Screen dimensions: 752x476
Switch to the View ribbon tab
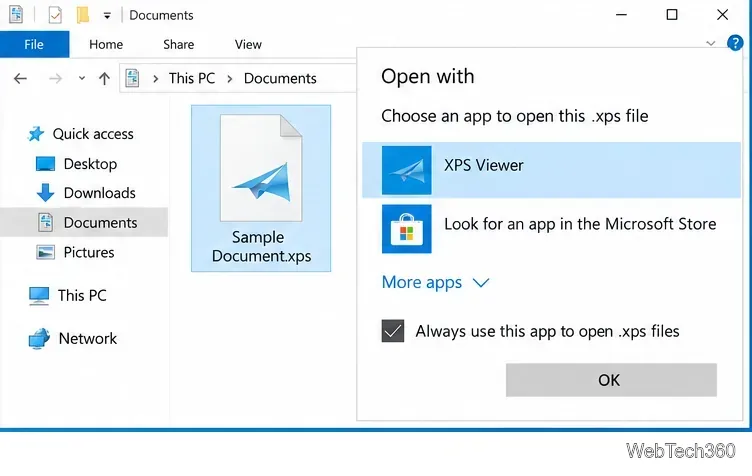pyautogui.click(x=248, y=45)
